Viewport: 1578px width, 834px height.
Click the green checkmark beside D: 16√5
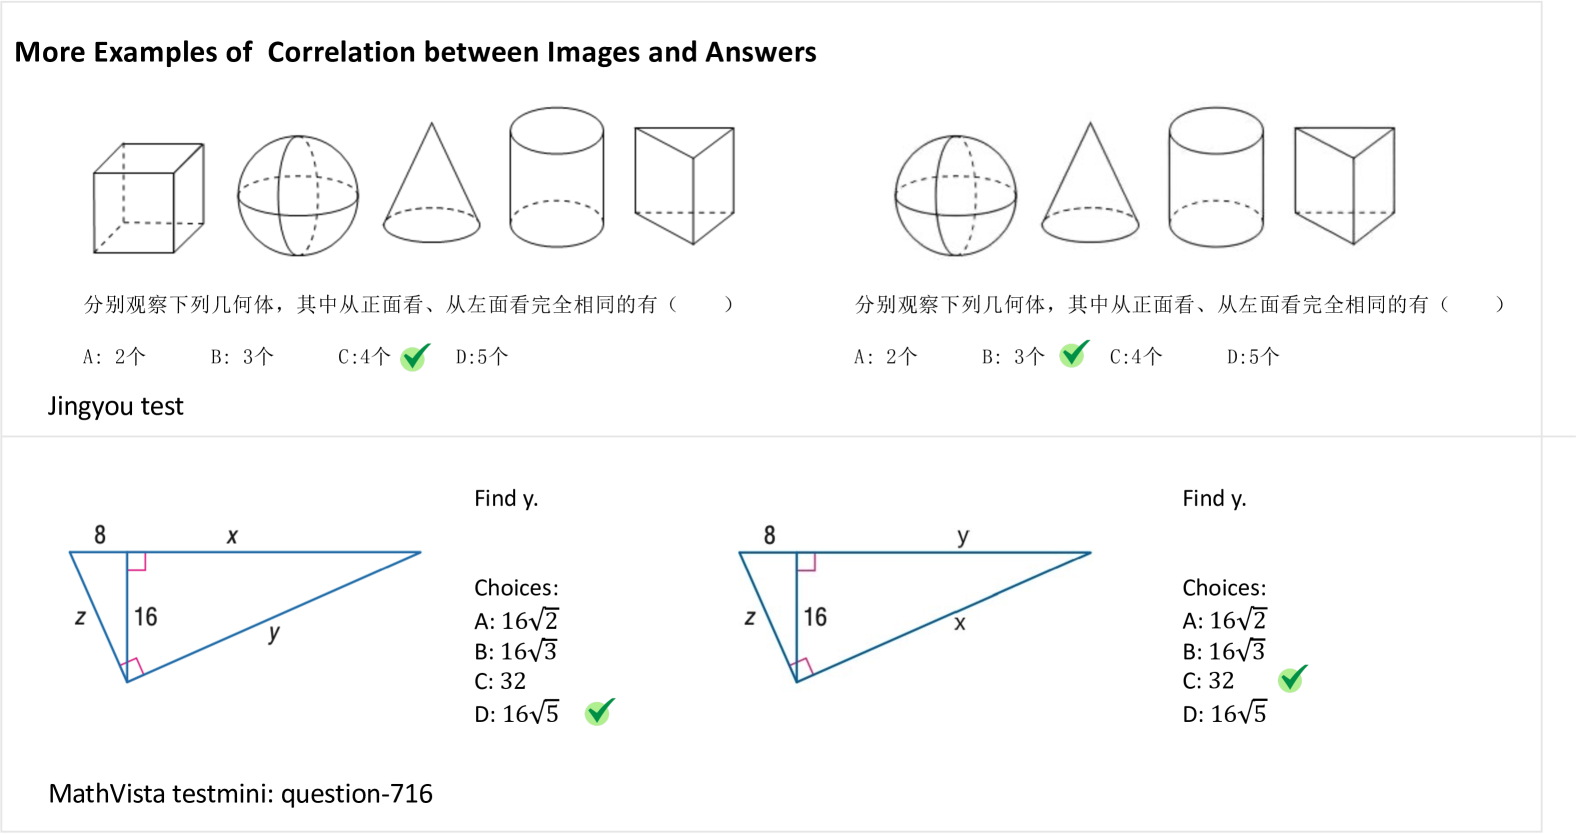pos(600,712)
